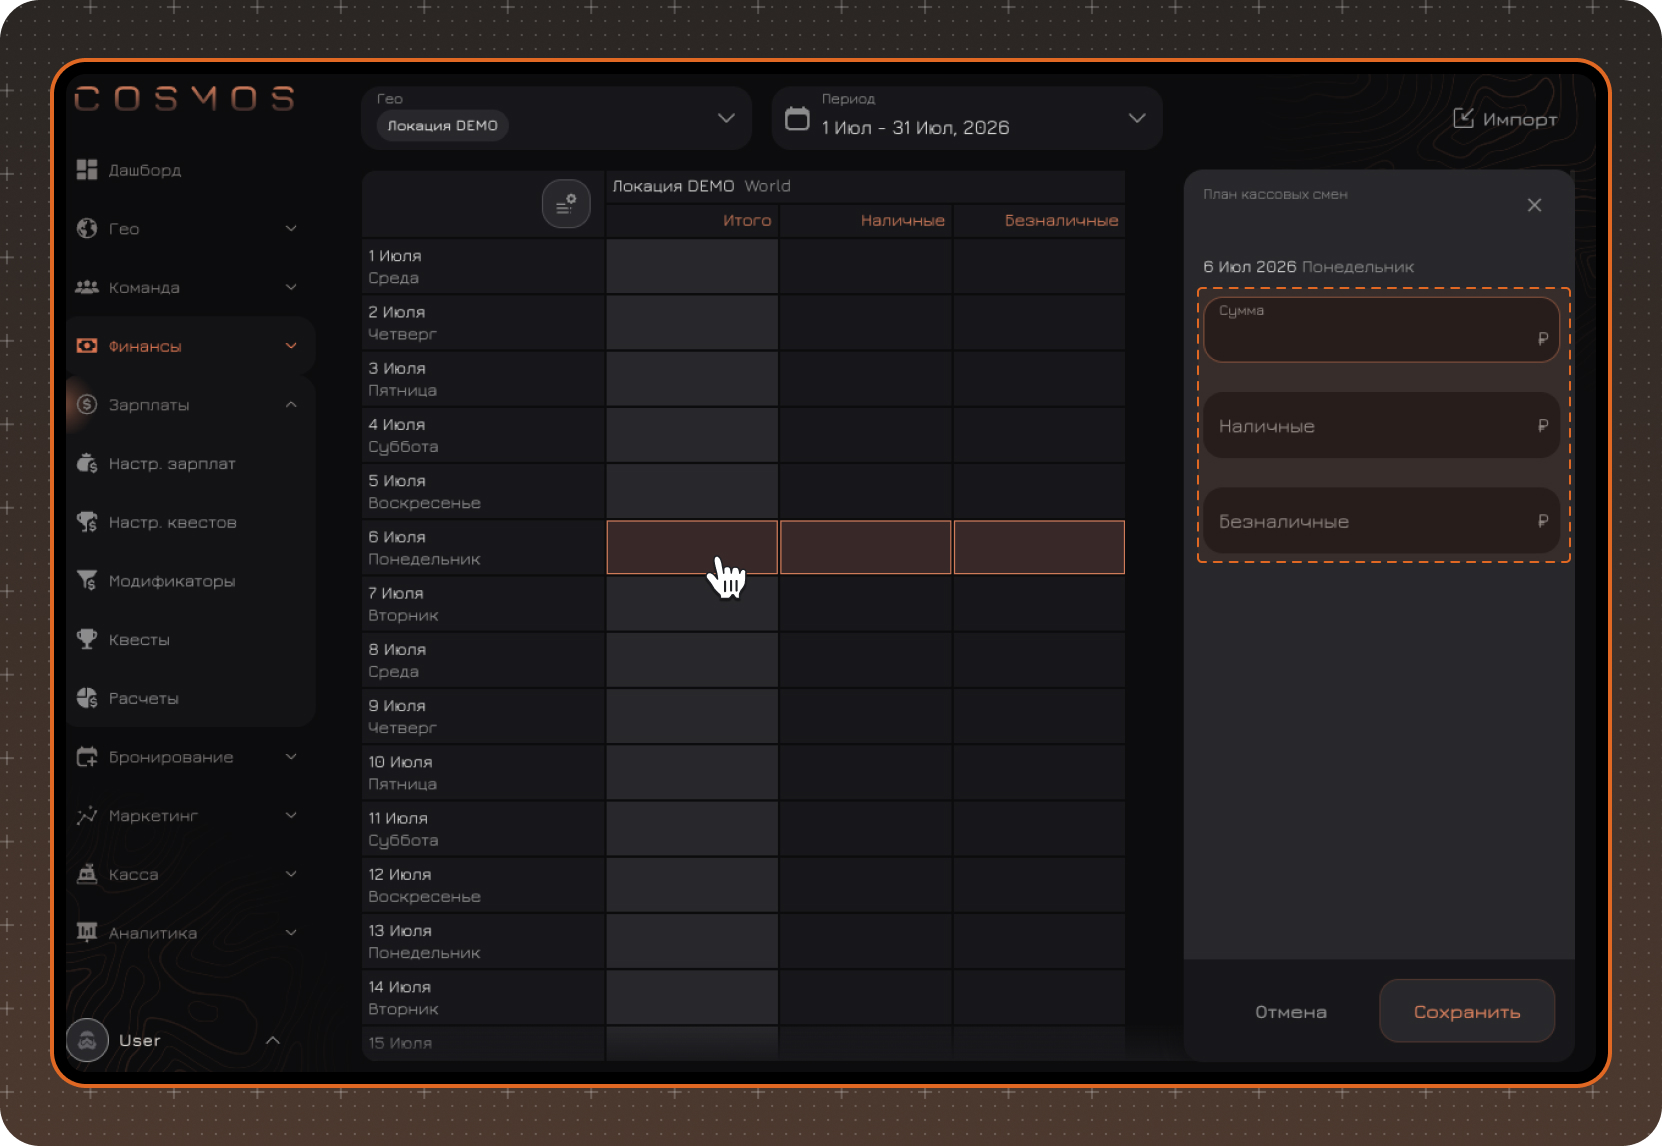The height and width of the screenshot is (1146, 1662).
Task: Click the Гео globe icon in sidebar
Action: click(x=87, y=229)
